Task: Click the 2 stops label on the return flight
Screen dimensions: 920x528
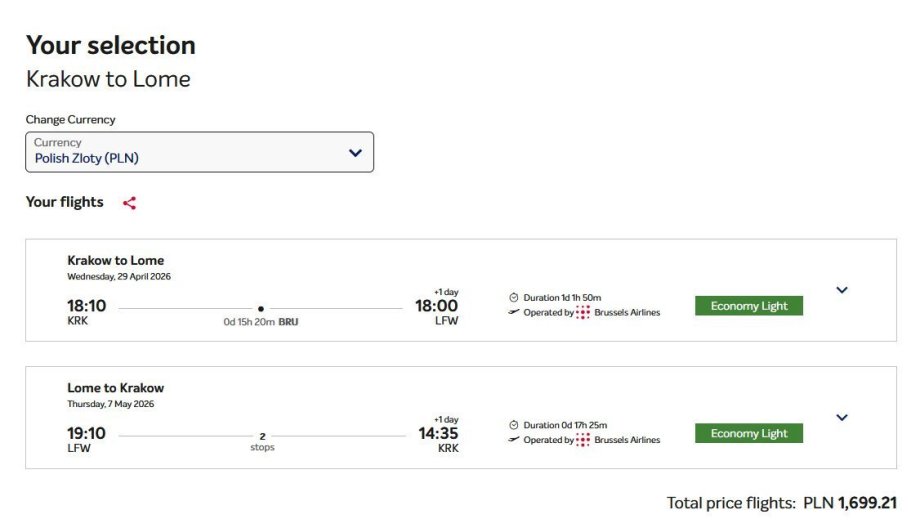Action: pos(262,442)
